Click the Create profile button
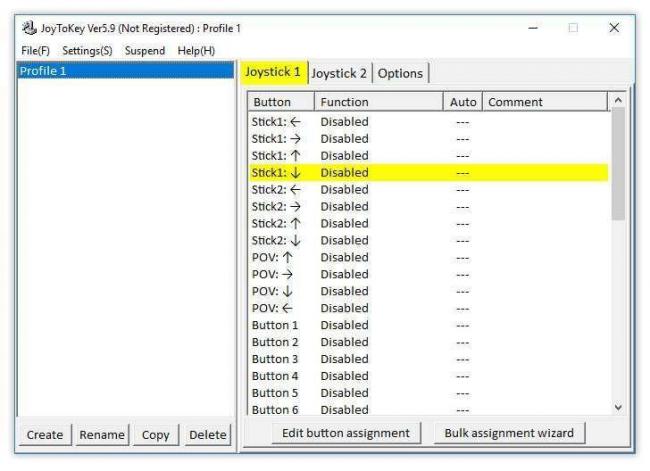 pyautogui.click(x=45, y=435)
